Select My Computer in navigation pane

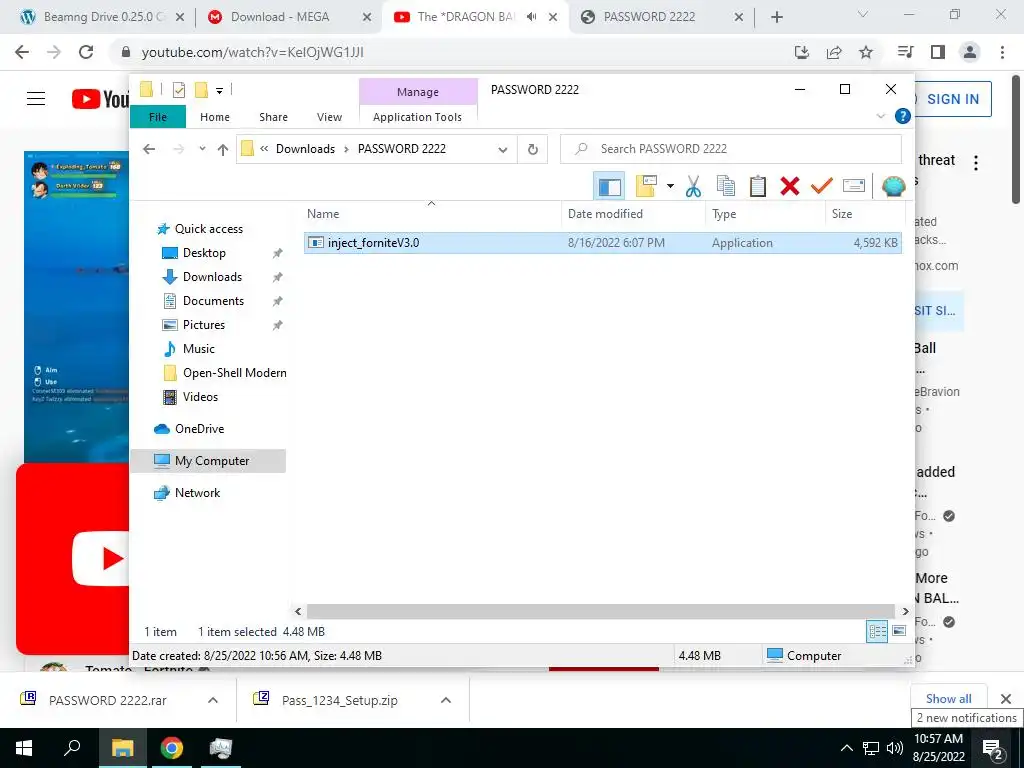click(x=212, y=461)
